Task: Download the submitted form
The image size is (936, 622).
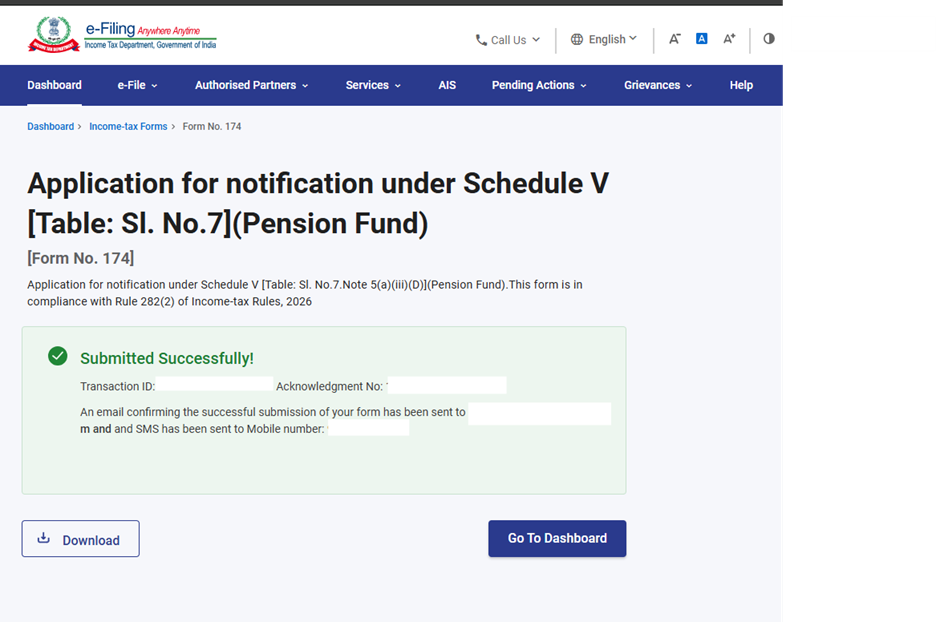Action: point(80,539)
